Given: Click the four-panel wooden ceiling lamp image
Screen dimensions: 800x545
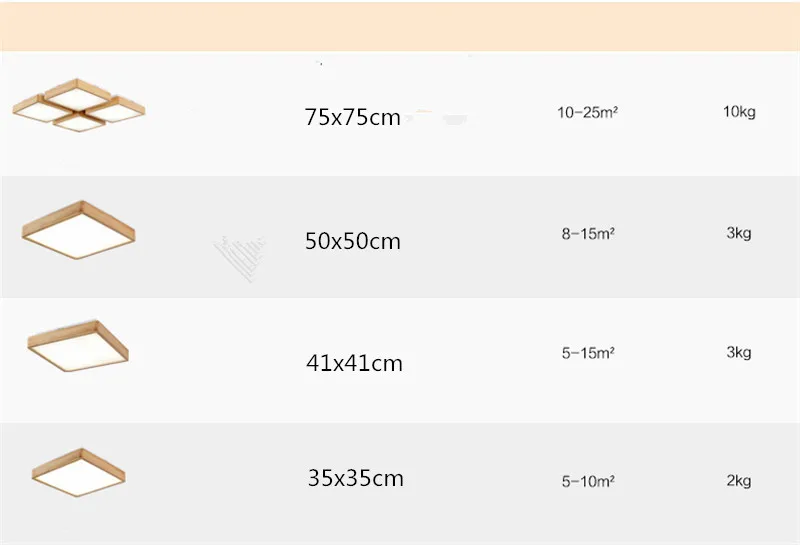Looking at the screenshot, I should click(79, 105).
